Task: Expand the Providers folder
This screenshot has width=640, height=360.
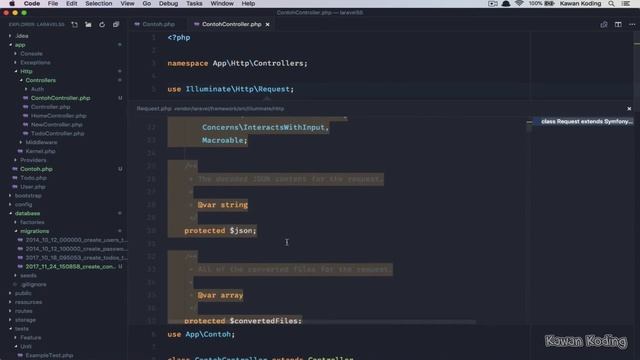Action: tap(33, 160)
